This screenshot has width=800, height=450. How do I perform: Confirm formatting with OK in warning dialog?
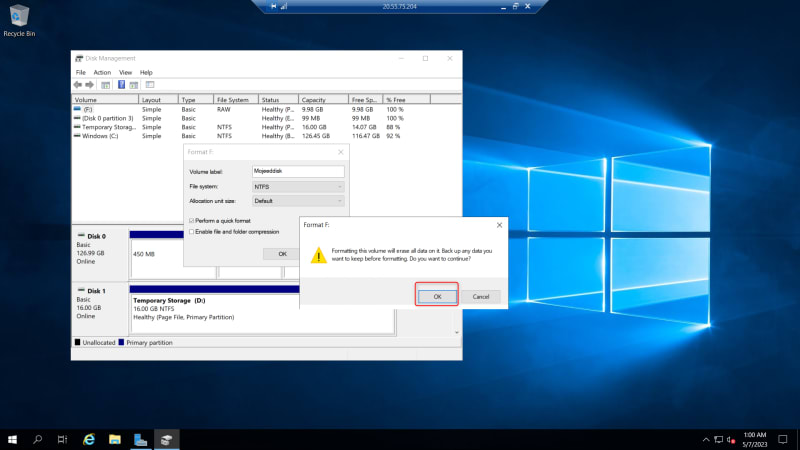click(437, 296)
